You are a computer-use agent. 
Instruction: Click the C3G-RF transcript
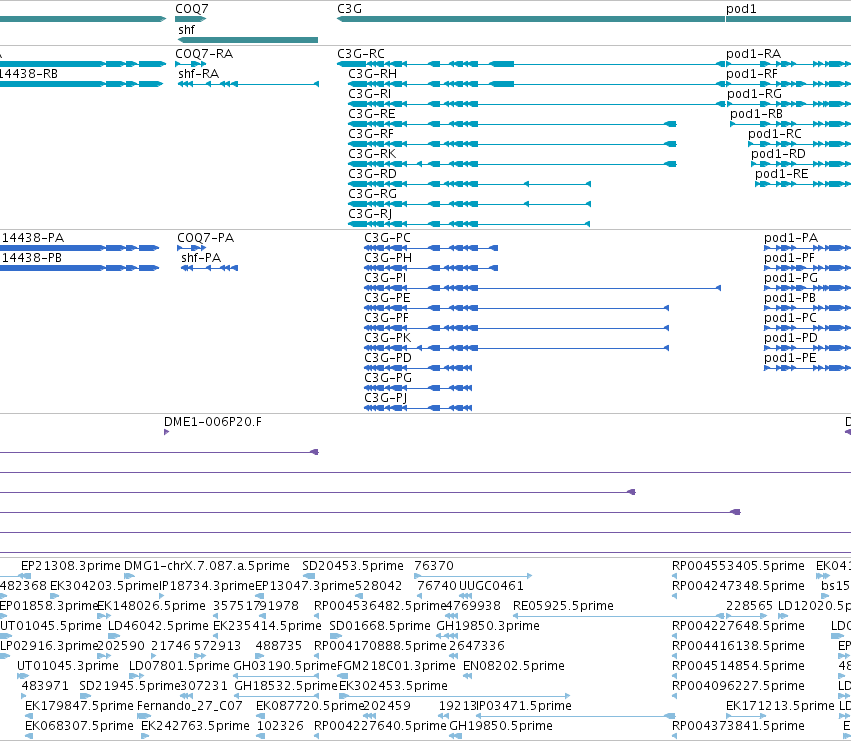[512, 144]
